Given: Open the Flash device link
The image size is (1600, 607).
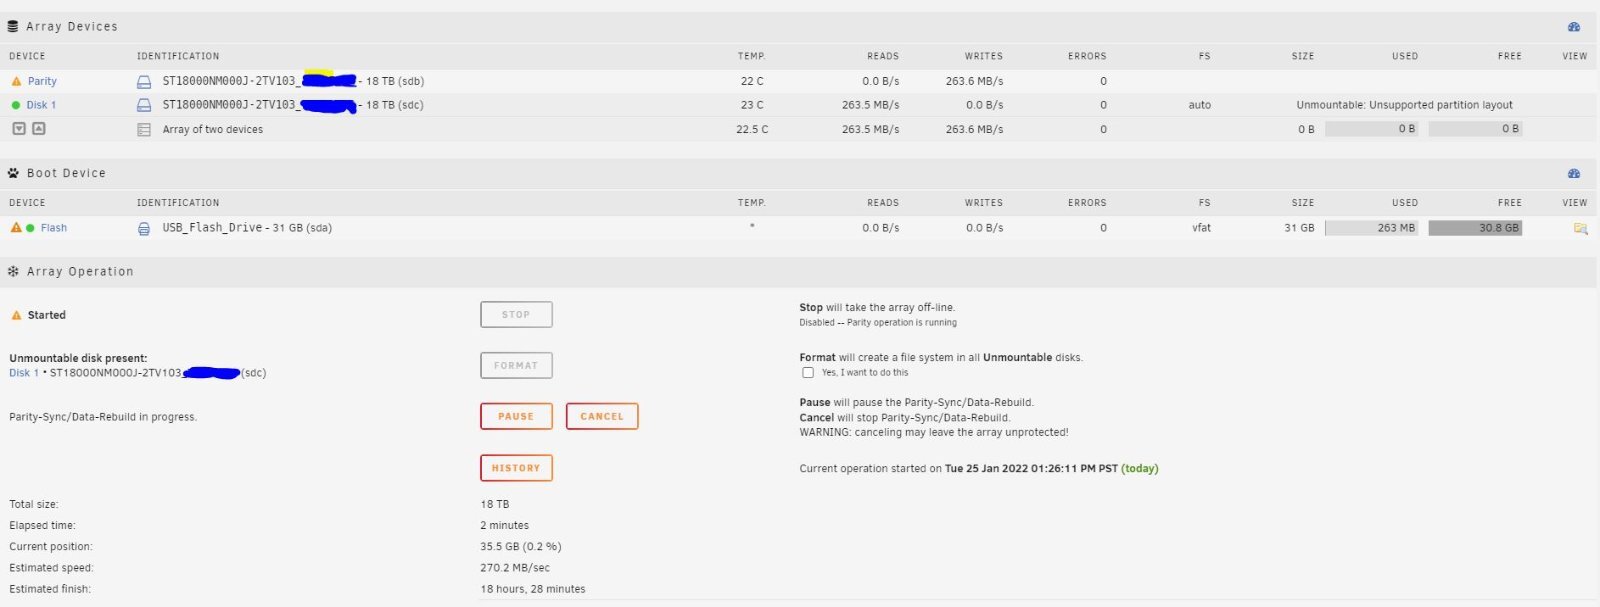Looking at the screenshot, I should (x=54, y=228).
